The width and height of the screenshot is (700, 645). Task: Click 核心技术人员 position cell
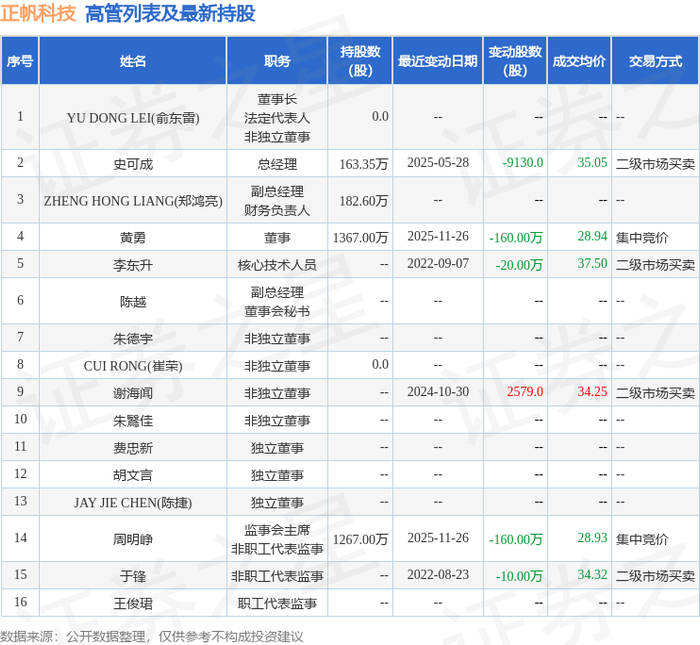click(277, 265)
